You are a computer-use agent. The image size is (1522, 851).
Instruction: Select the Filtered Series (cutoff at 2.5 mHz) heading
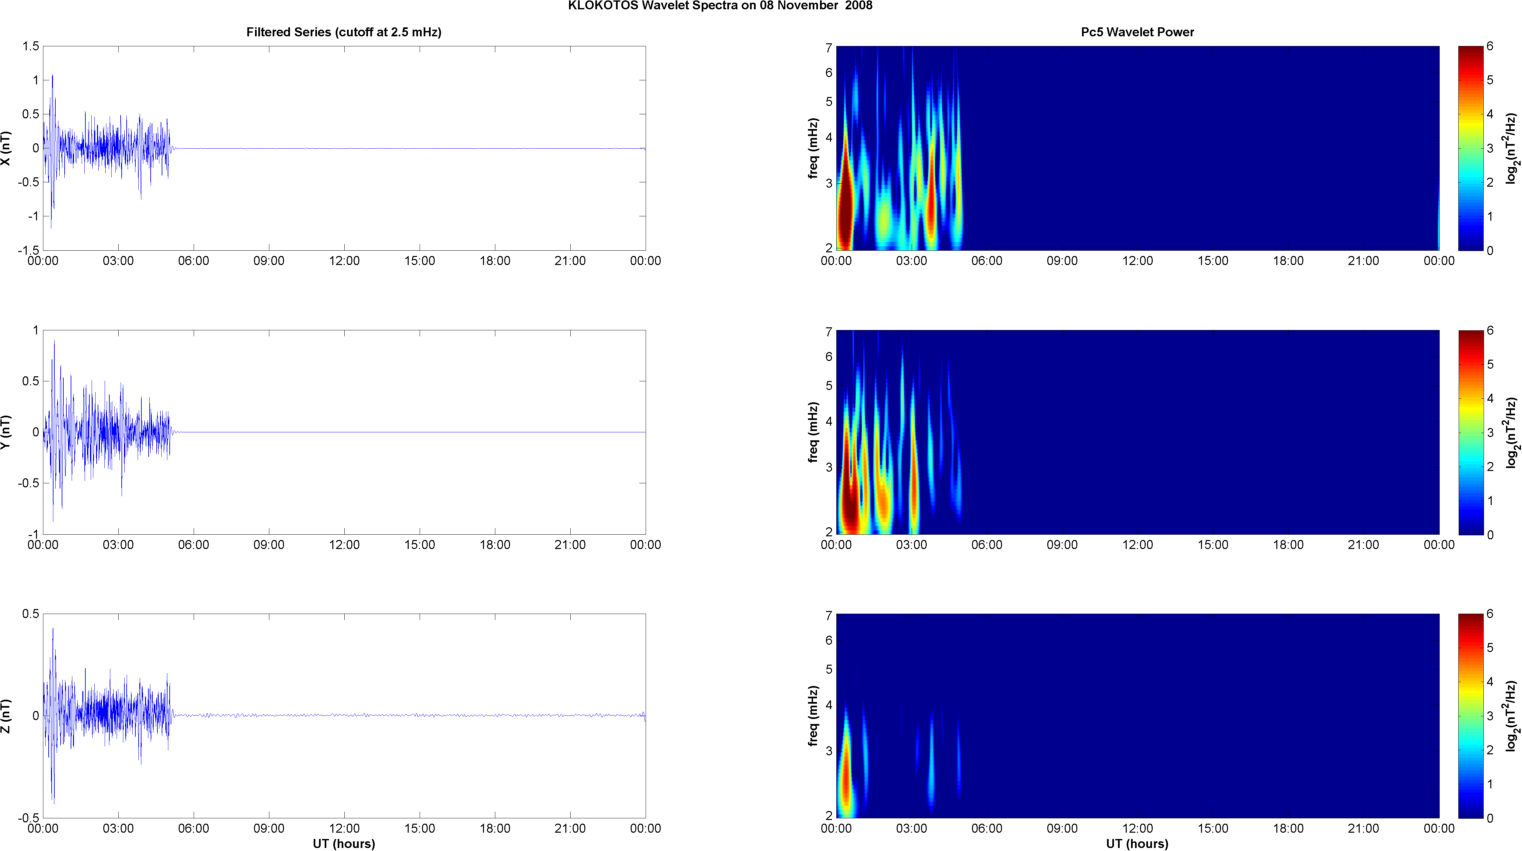pyautogui.click(x=344, y=32)
